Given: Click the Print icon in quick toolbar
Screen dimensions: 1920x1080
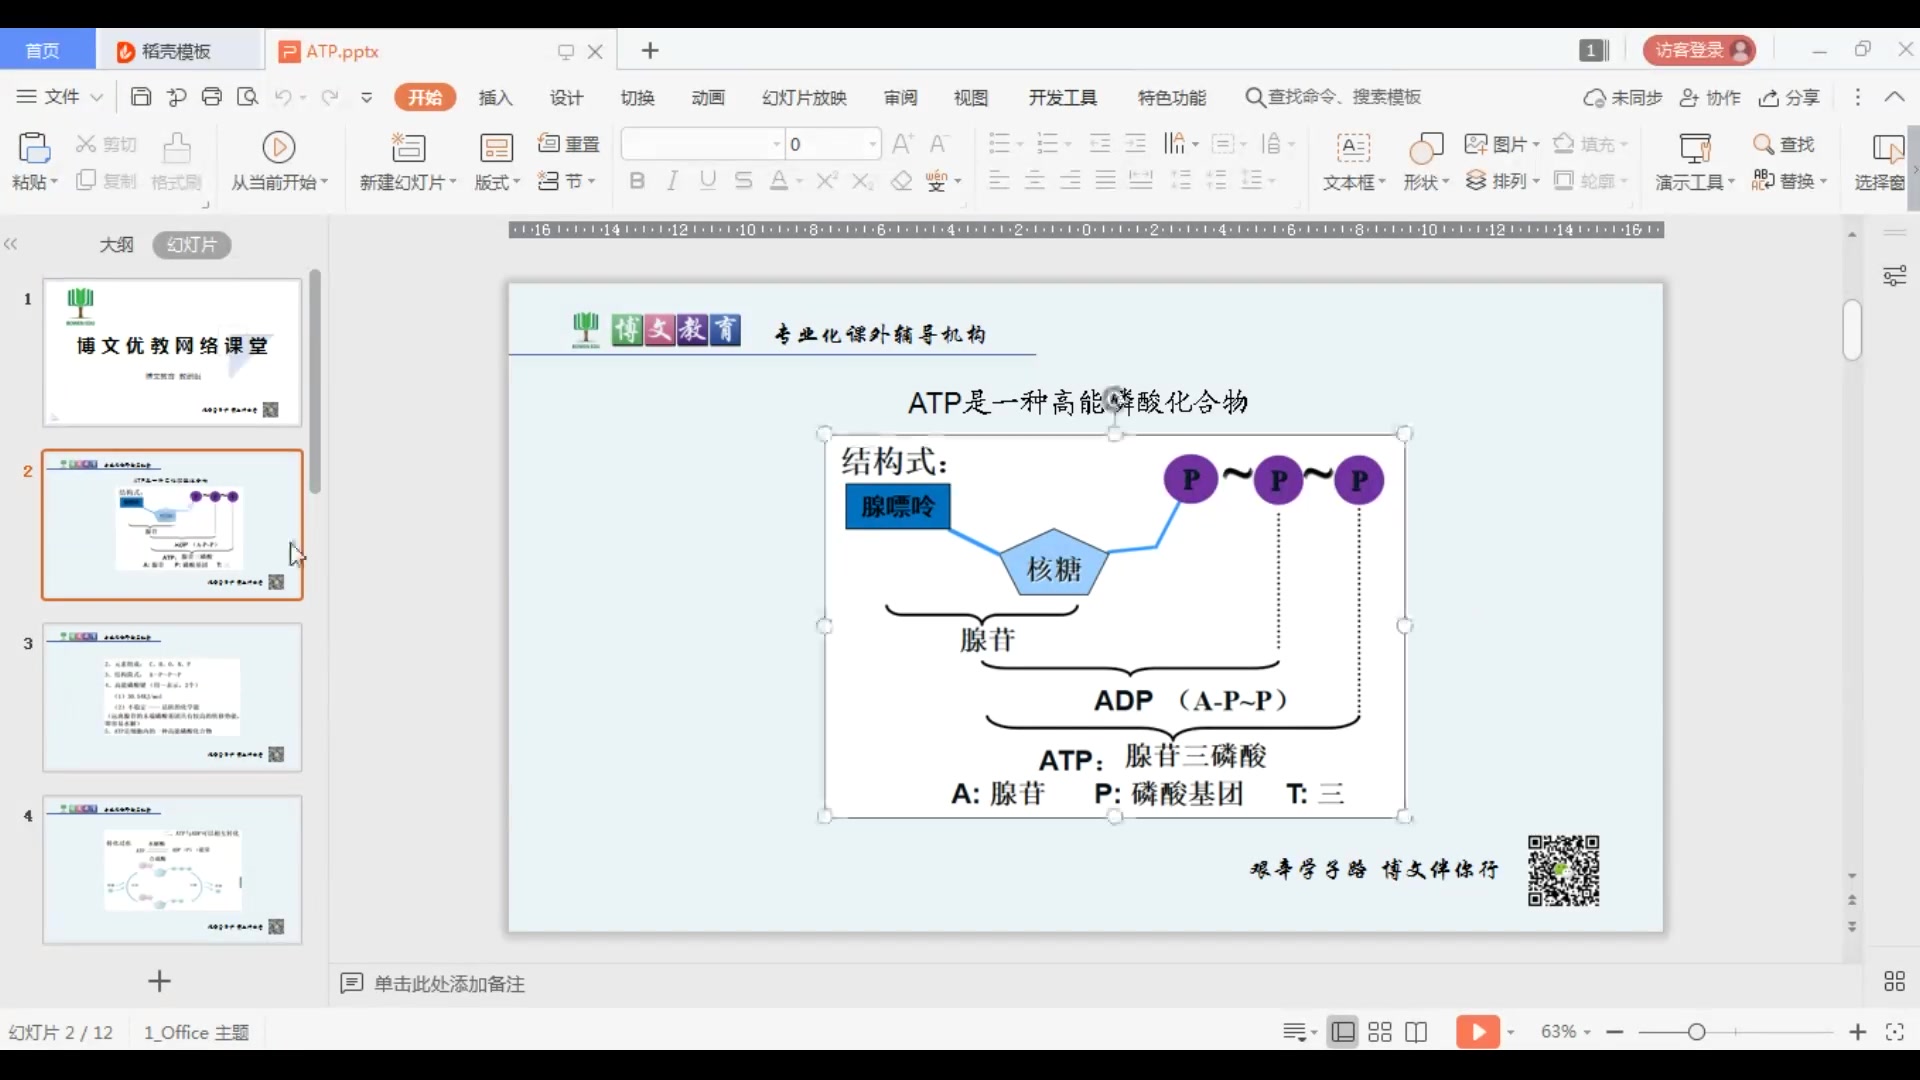Looking at the screenshot, I should tap(211, 97).
